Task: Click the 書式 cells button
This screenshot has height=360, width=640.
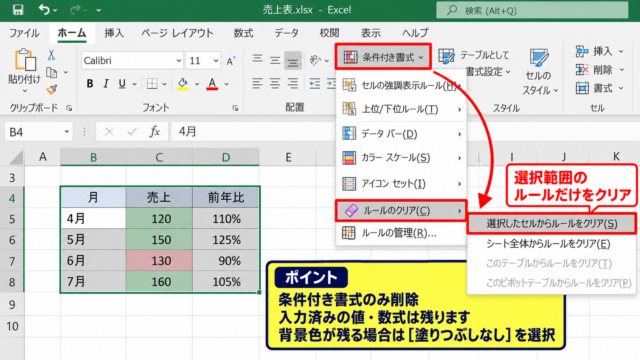Action: pyautogui.click(x=599, y=88)
